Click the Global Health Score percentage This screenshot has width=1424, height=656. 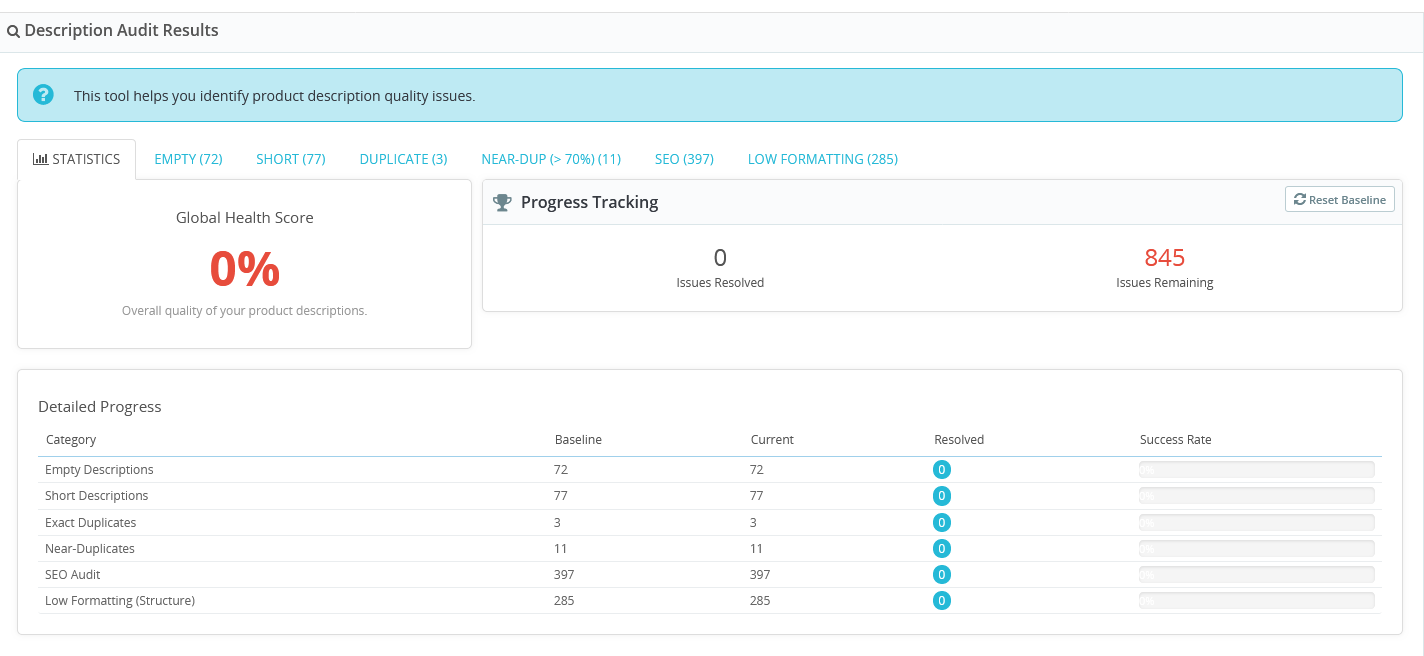tap(244, 268)
